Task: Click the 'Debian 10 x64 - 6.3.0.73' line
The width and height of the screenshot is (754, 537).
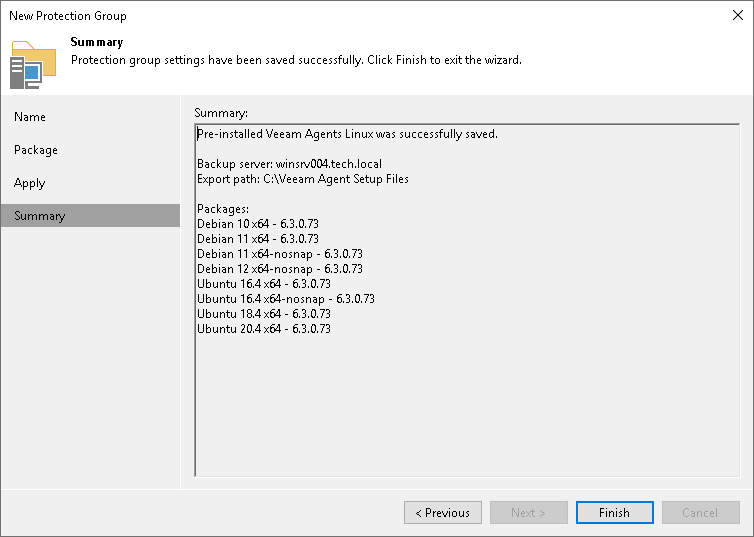Action: (x=258, y=224)
